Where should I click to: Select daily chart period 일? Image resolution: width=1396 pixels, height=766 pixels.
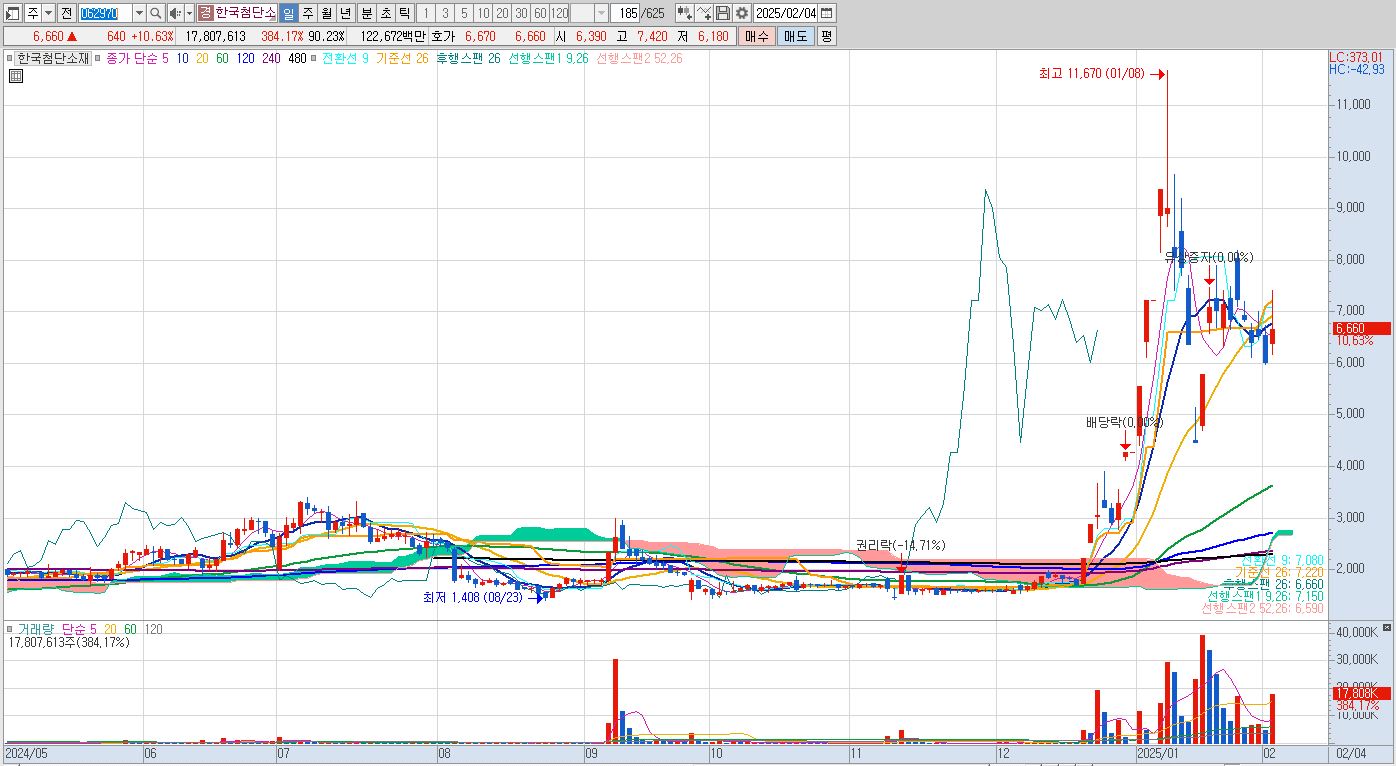click(288, 13)
